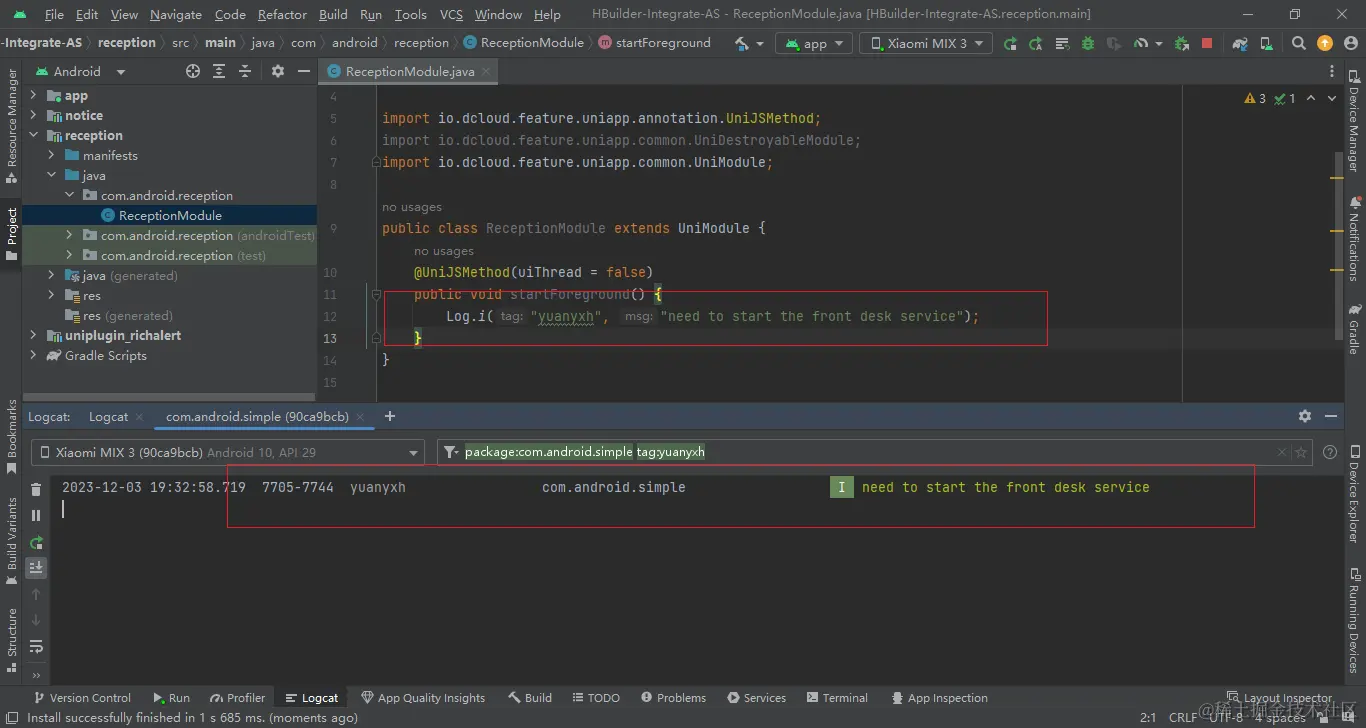The image size is (1366, 728).
Task: Click Sync Project with Gradle Files icon
Action: click(1240, 43)
